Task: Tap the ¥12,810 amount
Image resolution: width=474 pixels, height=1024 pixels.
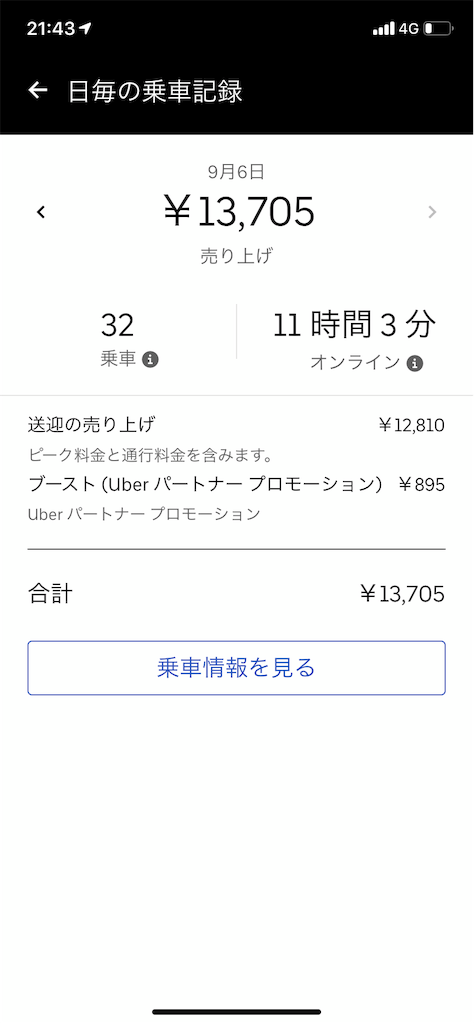Action: (x=411, y=426)
